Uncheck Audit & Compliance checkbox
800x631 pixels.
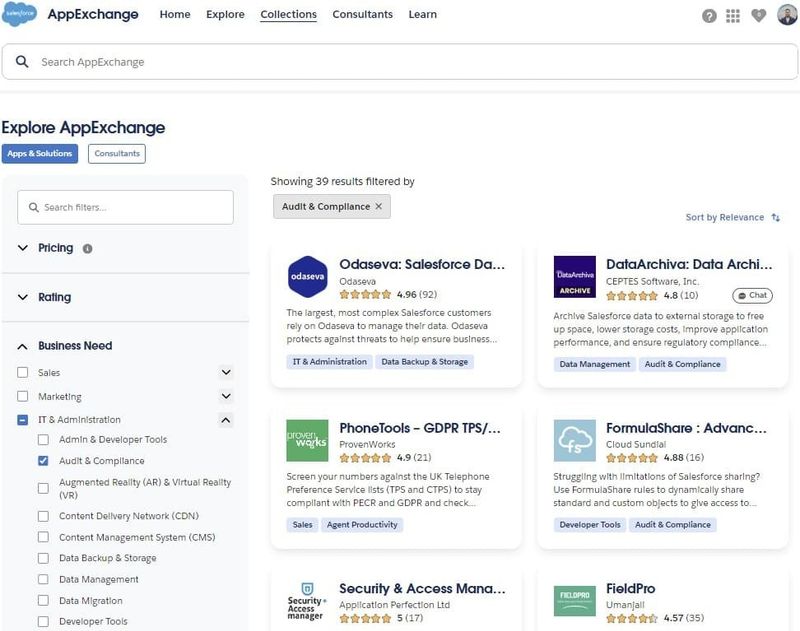[x=43, y=461]
